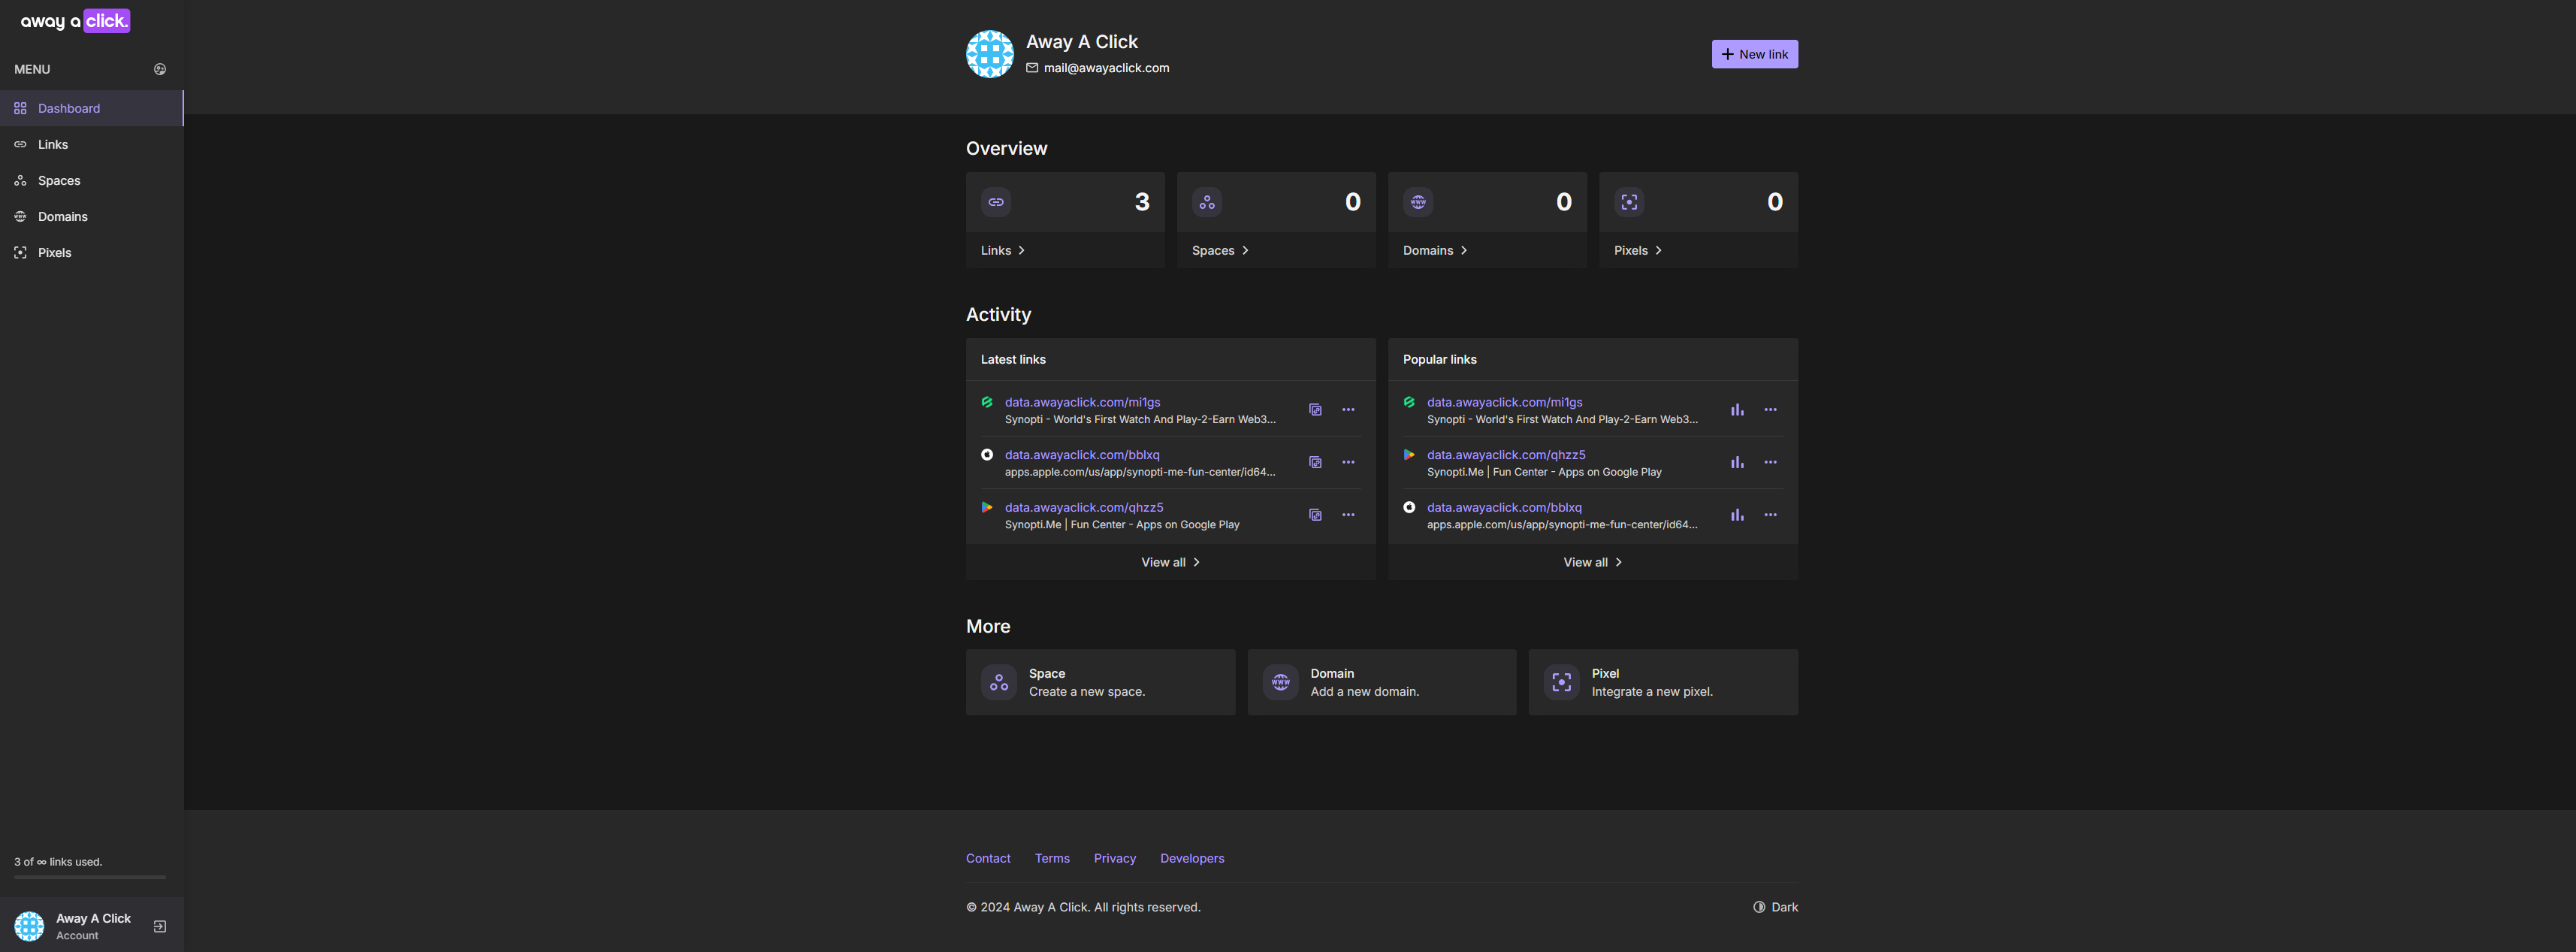
Task: Open the Developers footer link
Action: (1191, 858)
